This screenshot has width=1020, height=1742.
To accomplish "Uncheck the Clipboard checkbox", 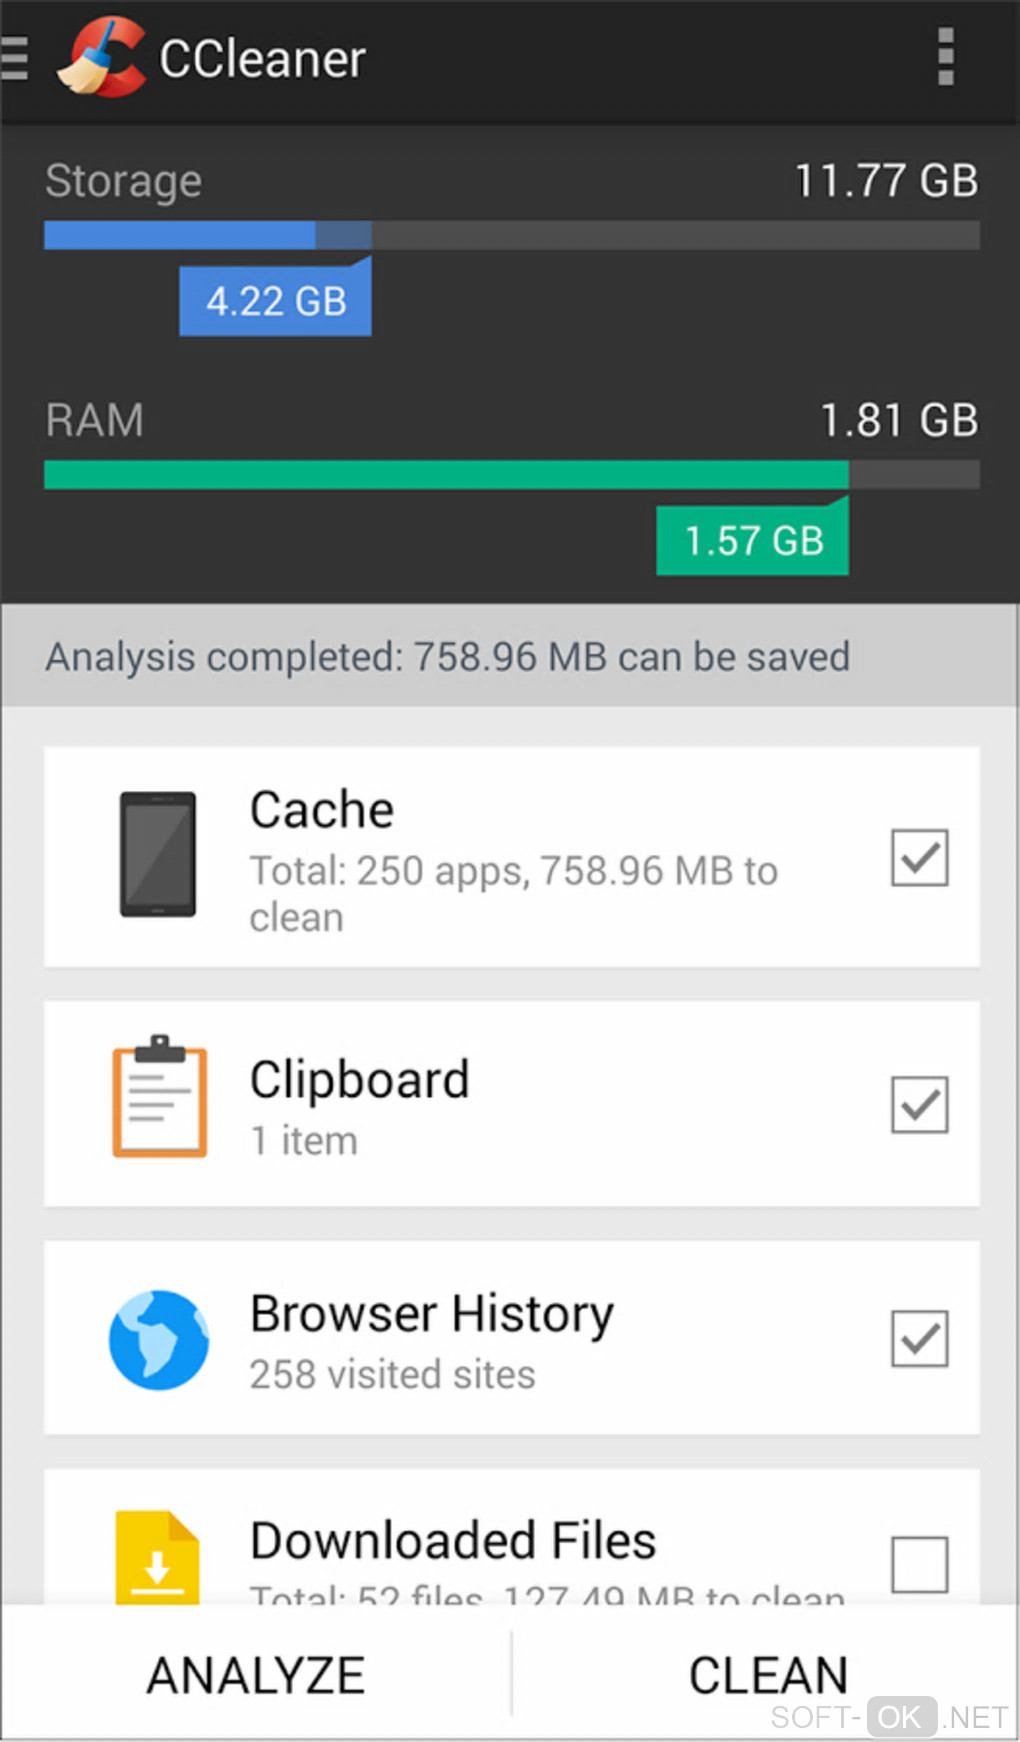I will tap(919, 1104).
